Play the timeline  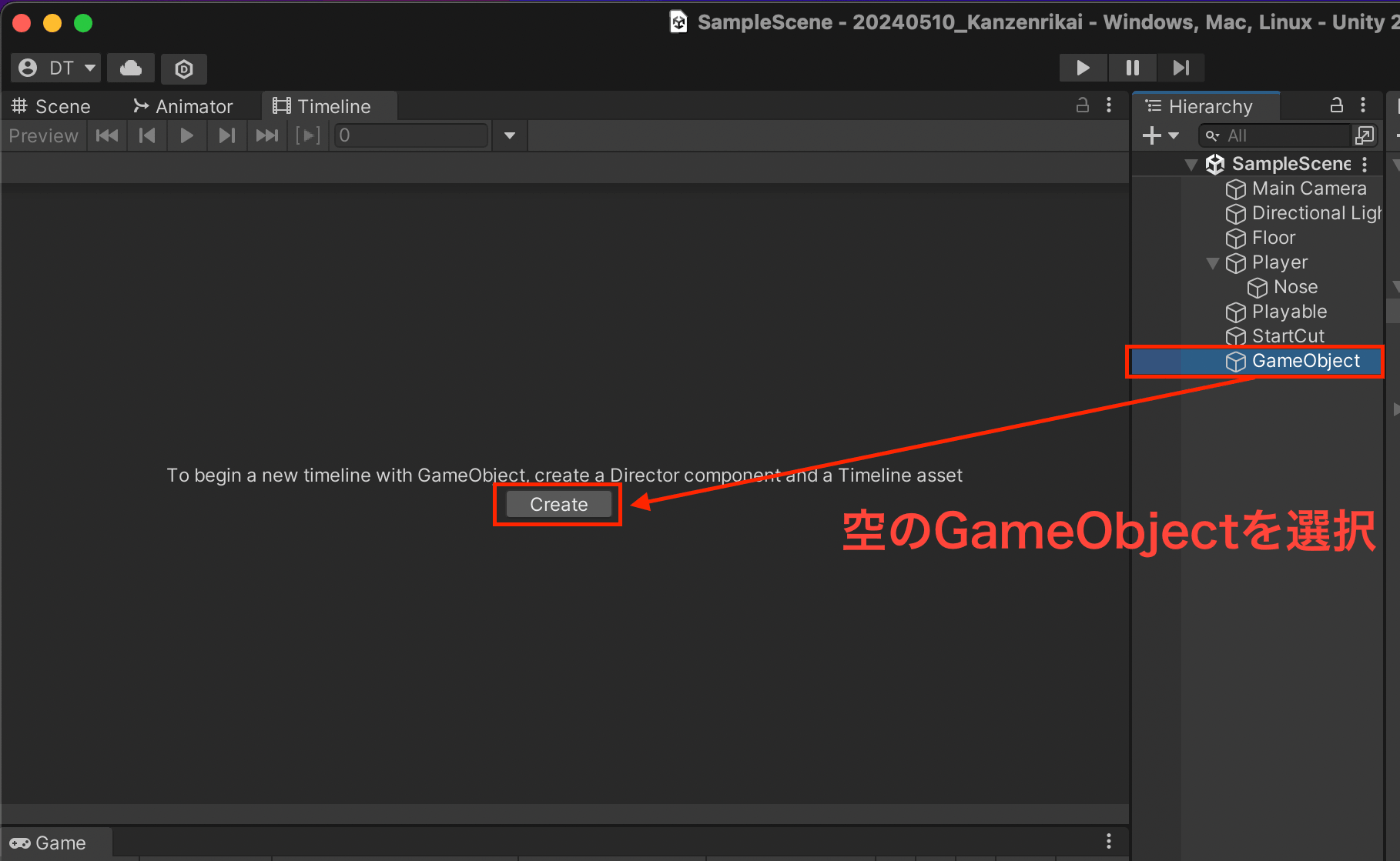coord(187,136)
